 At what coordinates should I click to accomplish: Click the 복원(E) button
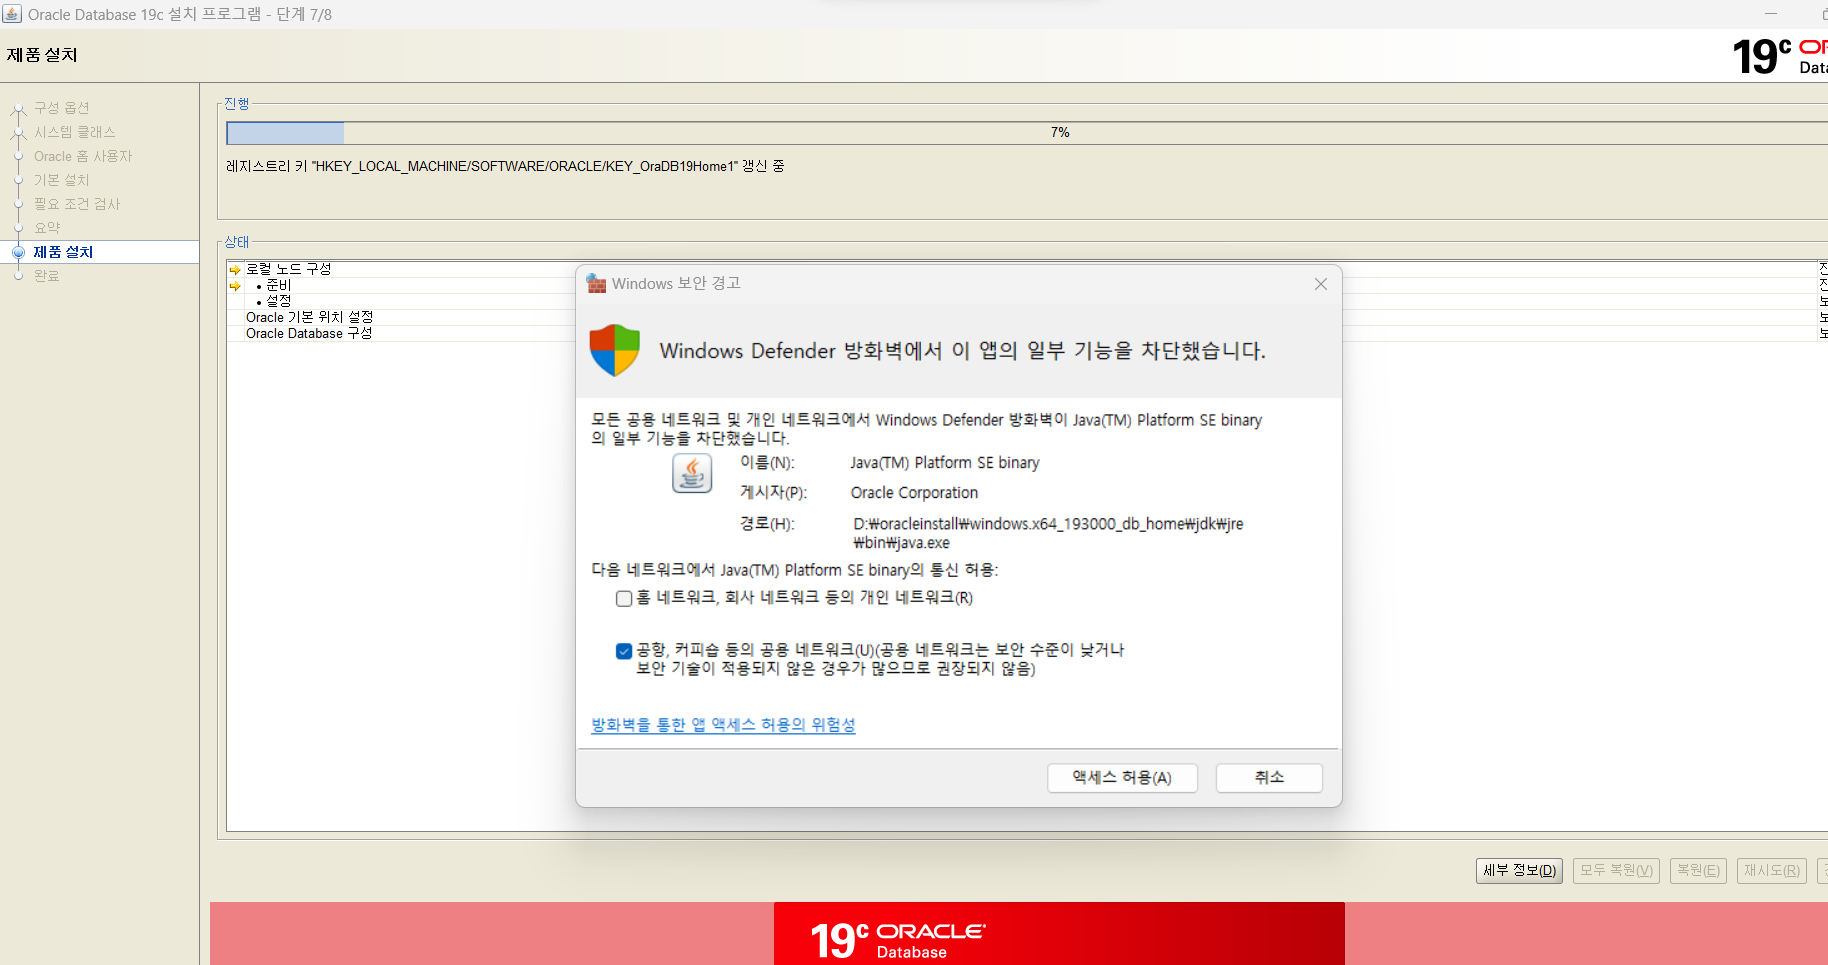1698,870
